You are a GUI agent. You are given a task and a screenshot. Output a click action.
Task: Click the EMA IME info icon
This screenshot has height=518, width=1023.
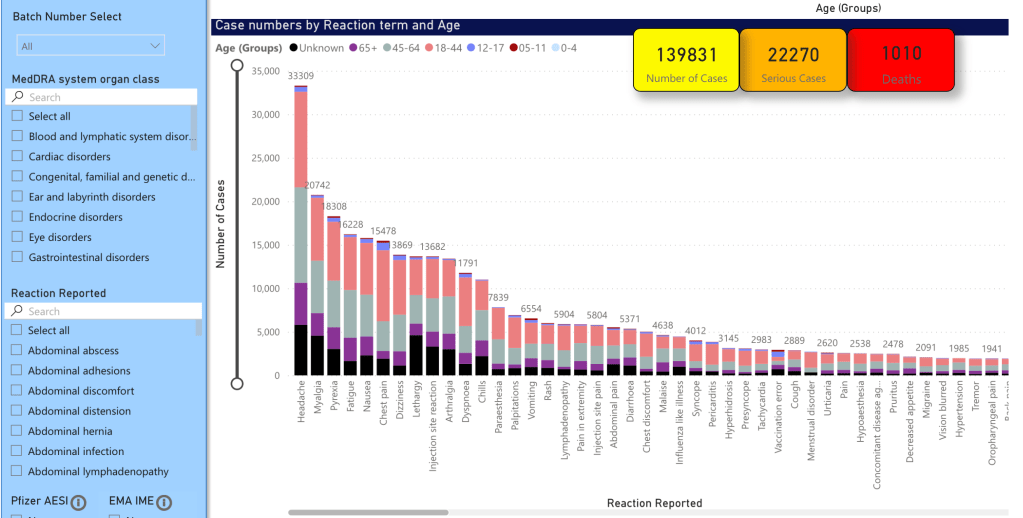tap(164, 502)
